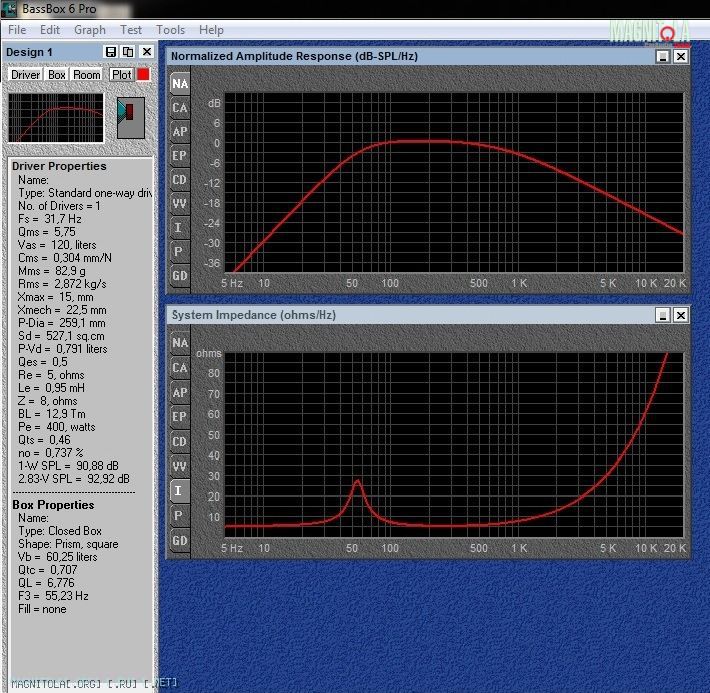Select the Shape: Prism, square line
Image resolution: width=710 pixels, height=693 pixels.
pyautogui.click(x=68, y=544)
